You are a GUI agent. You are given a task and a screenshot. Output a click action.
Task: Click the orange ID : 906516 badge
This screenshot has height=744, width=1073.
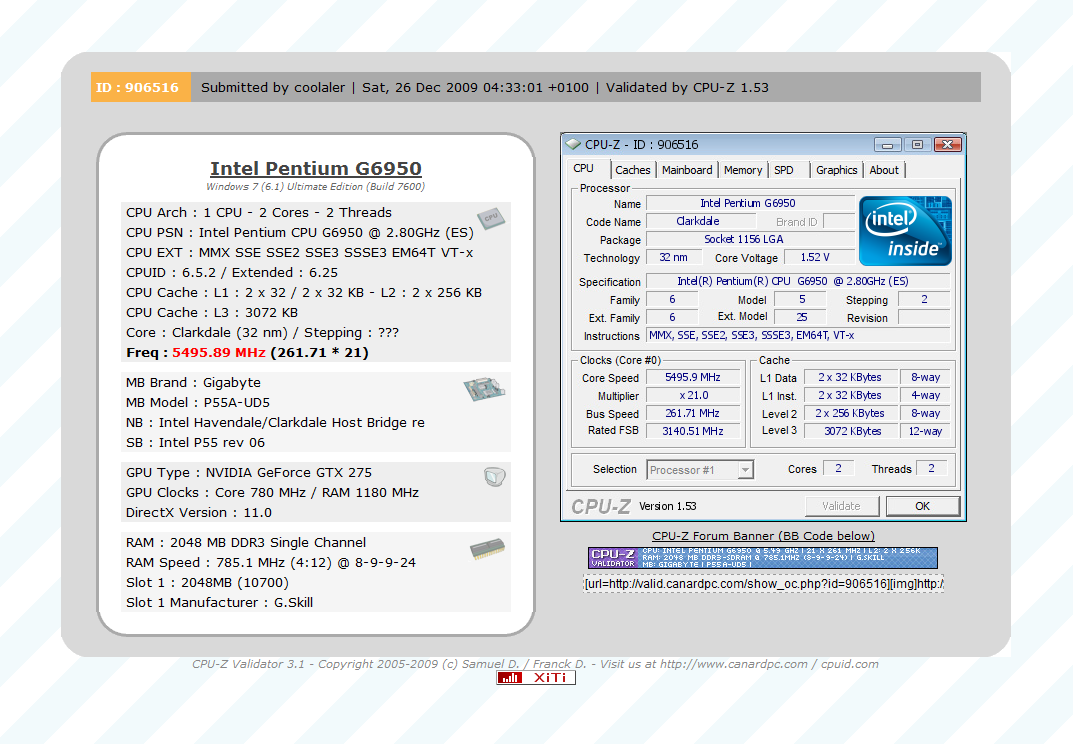pos(140,87)
